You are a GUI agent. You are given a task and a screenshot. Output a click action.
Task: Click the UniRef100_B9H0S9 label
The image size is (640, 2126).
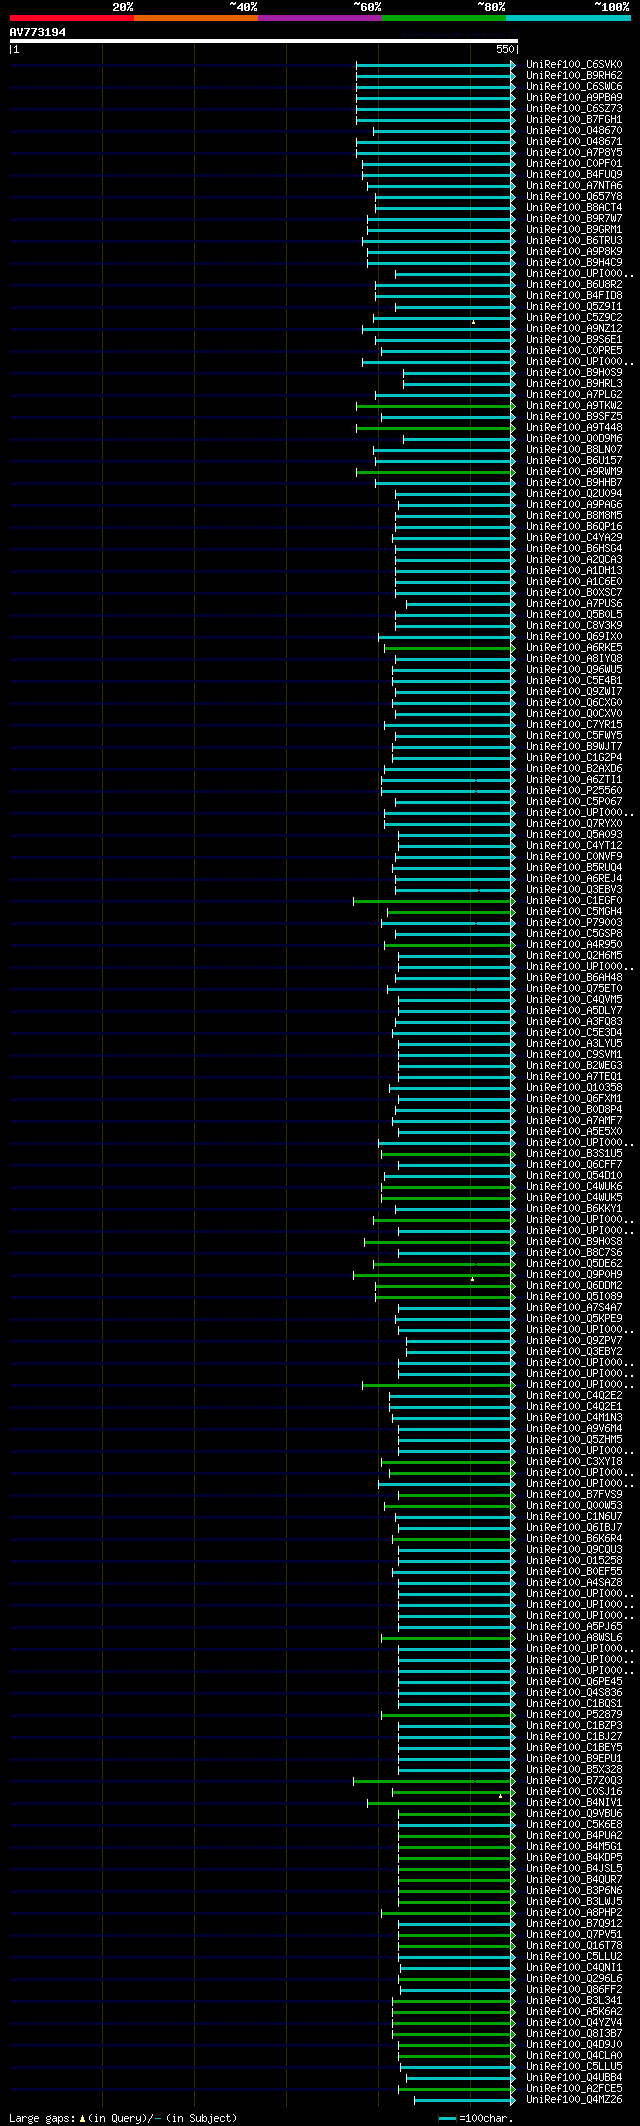574,373
